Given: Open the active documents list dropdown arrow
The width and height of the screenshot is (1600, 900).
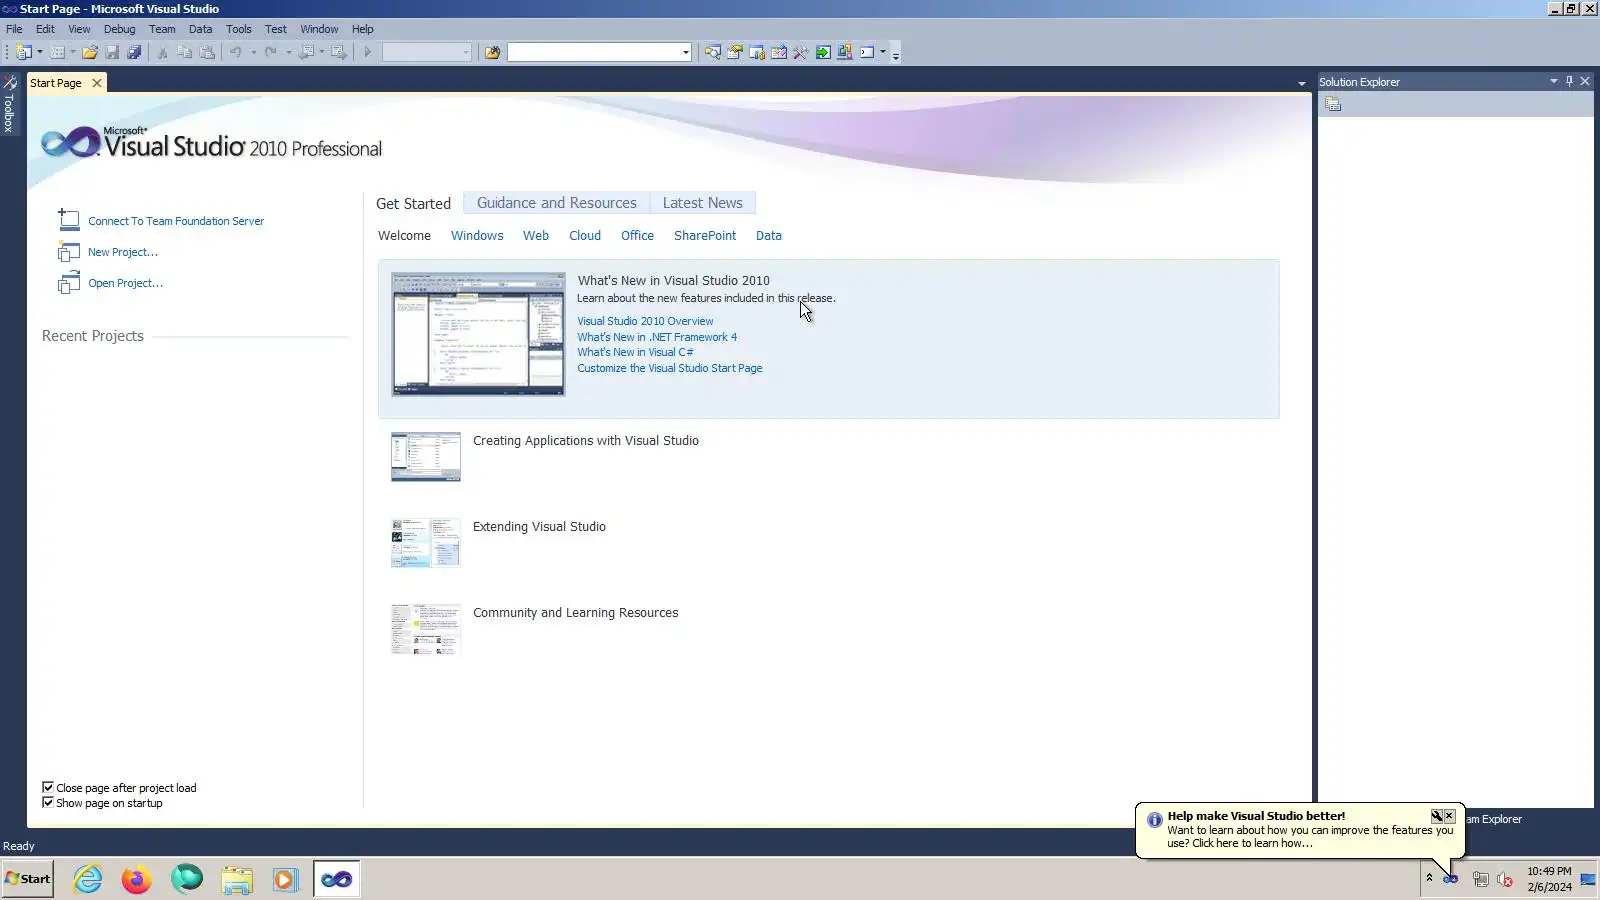Looking at the screenshot, I should 1301,83.
